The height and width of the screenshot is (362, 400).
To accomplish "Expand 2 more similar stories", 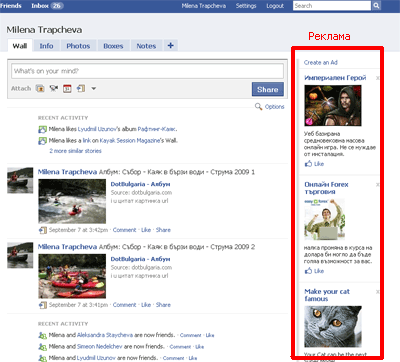I will coord(75,151).
